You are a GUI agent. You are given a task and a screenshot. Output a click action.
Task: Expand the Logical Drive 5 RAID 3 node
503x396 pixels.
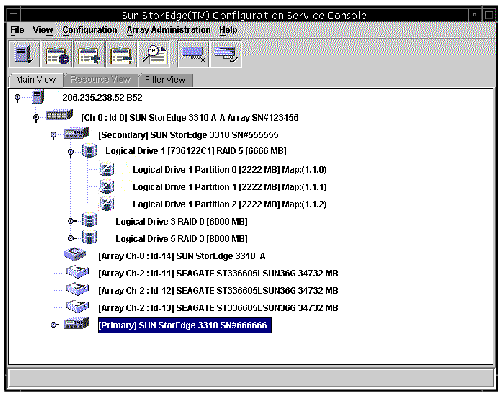tap(71, 238)
